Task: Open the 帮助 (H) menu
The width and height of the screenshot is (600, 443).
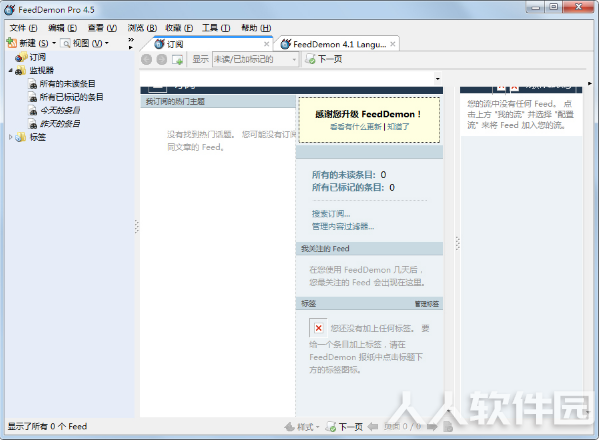Action: pyautogui.click(x=256, y=28)
